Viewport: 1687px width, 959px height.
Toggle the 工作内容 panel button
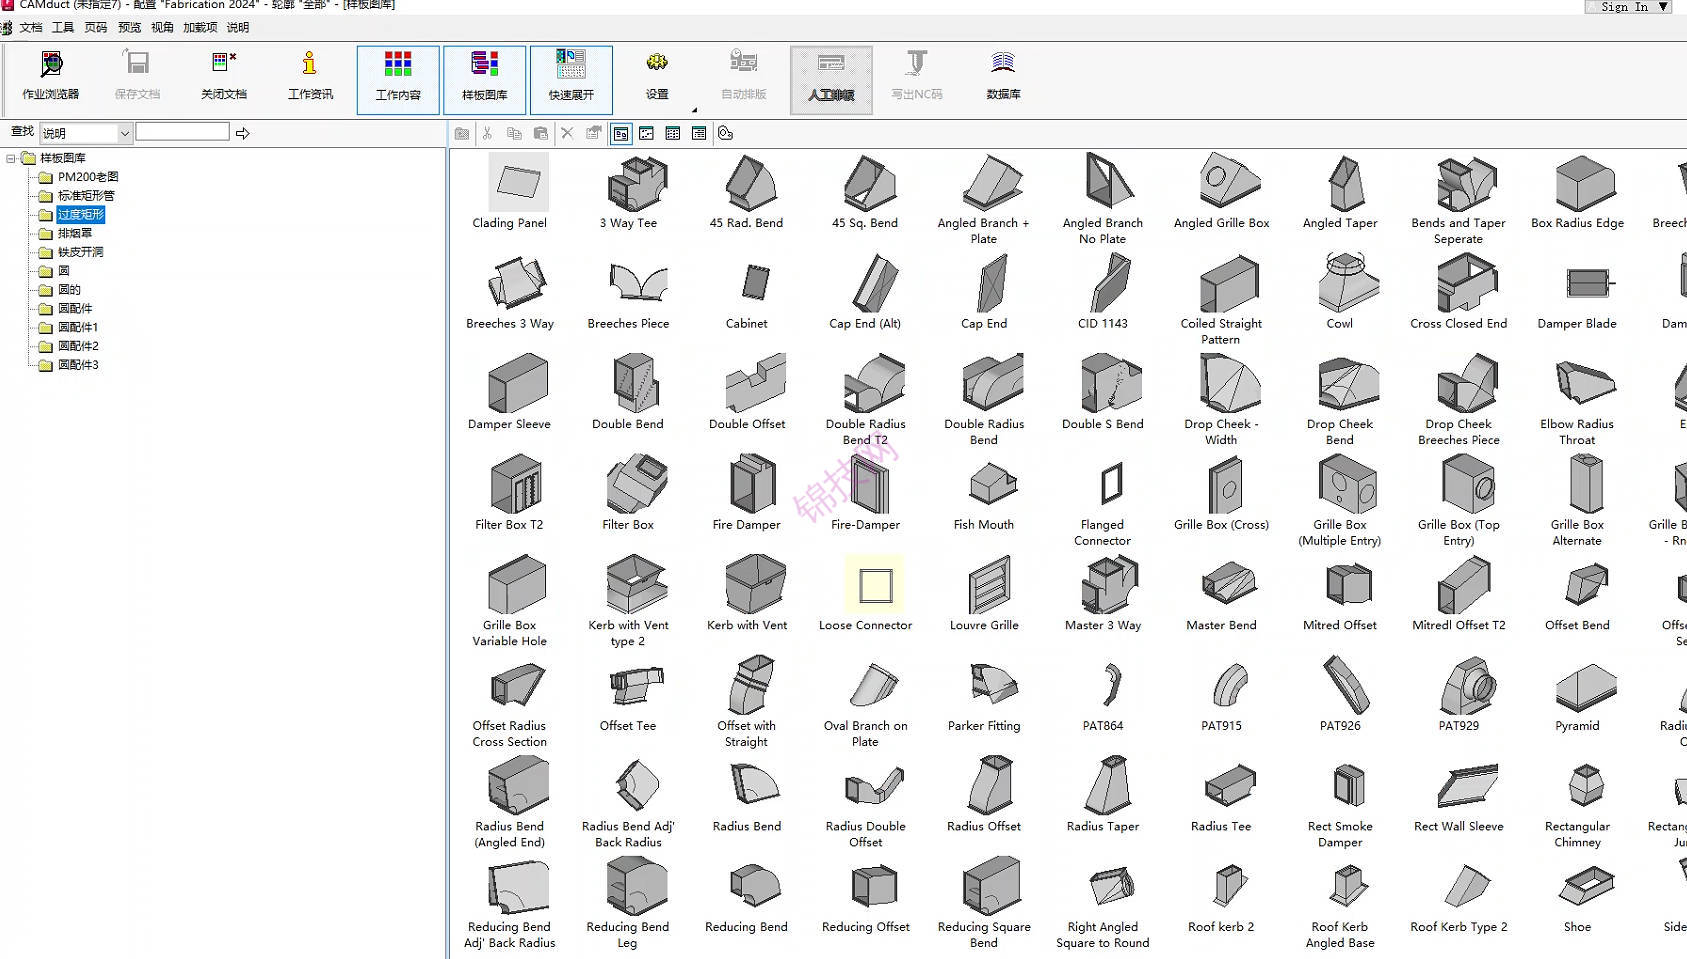coord(398,79)
